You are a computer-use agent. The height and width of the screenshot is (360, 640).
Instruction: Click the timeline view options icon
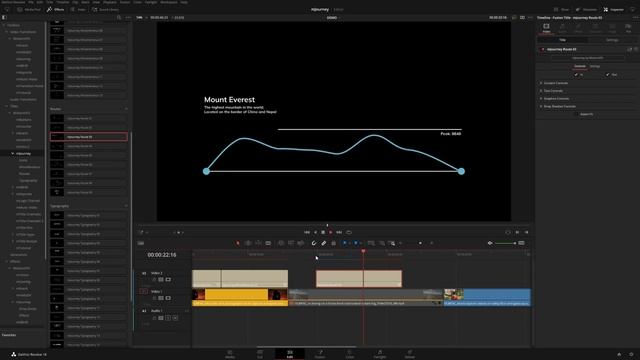pyautogui.click(x=140, y=243)
